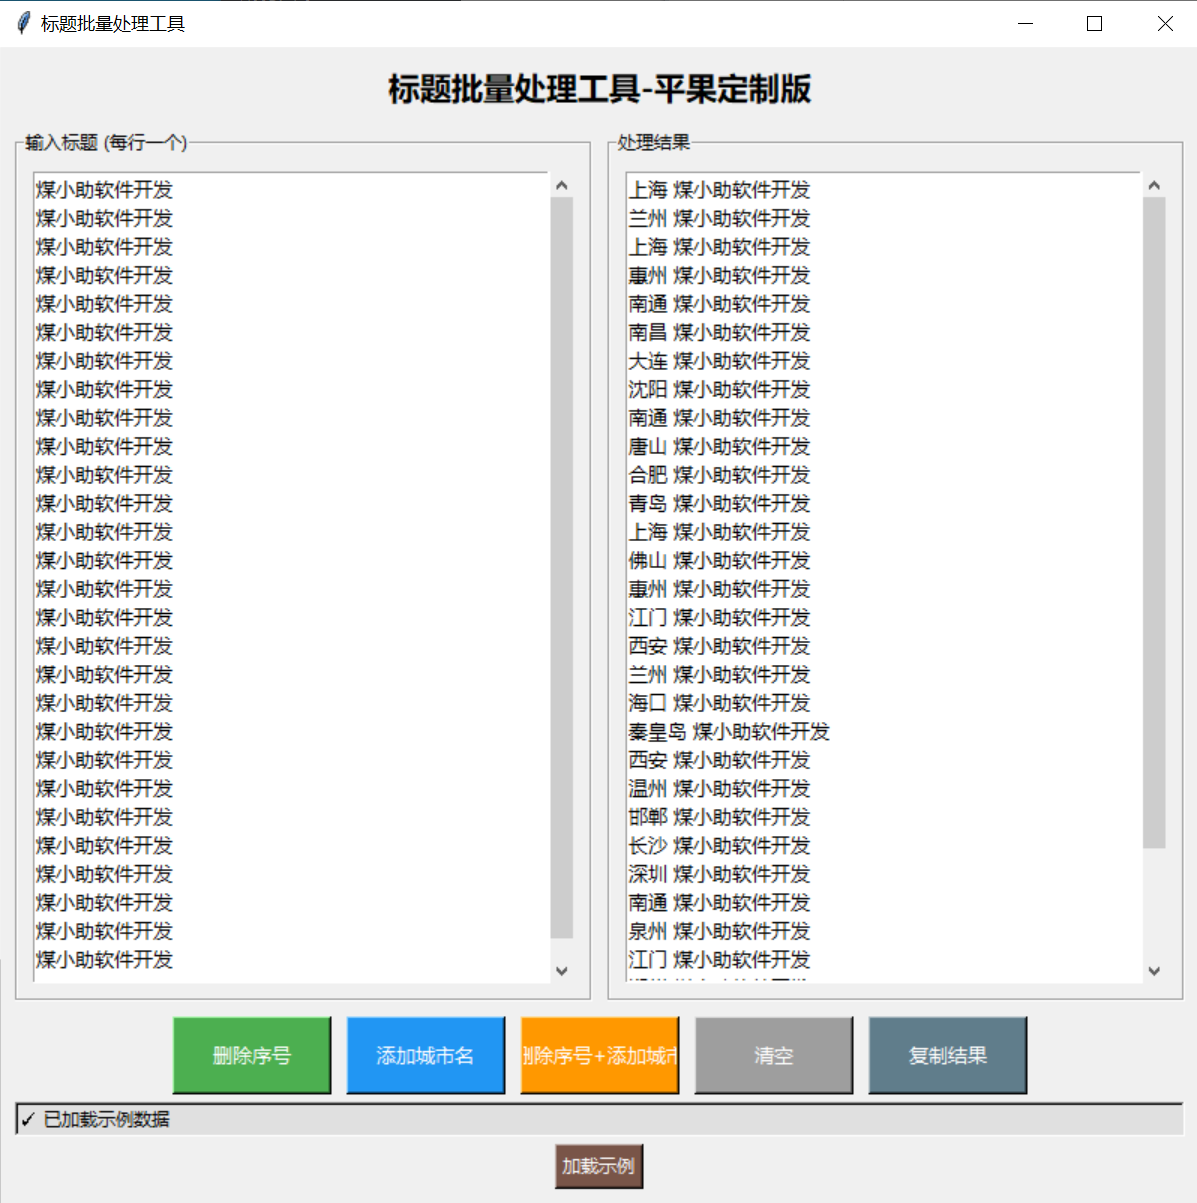Select the 邯郸 煤小助软件开发 result line
This screenshot has height=1203, width=1197.
pyautogui.click(x=719, y=817)
